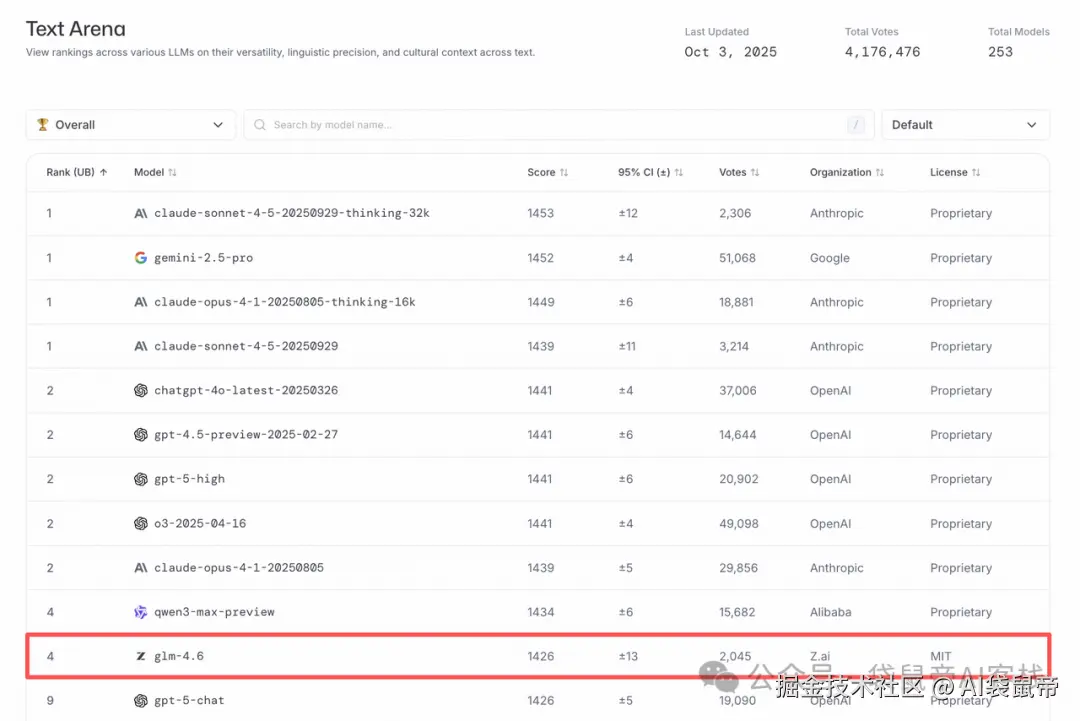This screenshot has width=1080, height=721.
Task: Sort by Votes column header
Action: (x=739, y=172)
